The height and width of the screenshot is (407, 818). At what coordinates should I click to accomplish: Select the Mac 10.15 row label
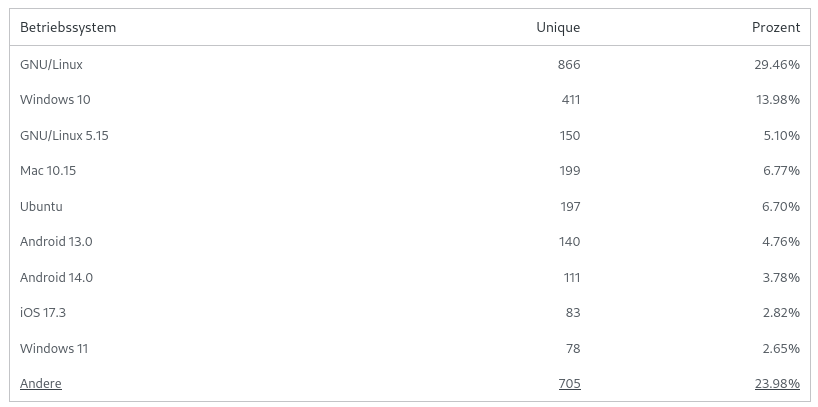[x=48, y=171]
